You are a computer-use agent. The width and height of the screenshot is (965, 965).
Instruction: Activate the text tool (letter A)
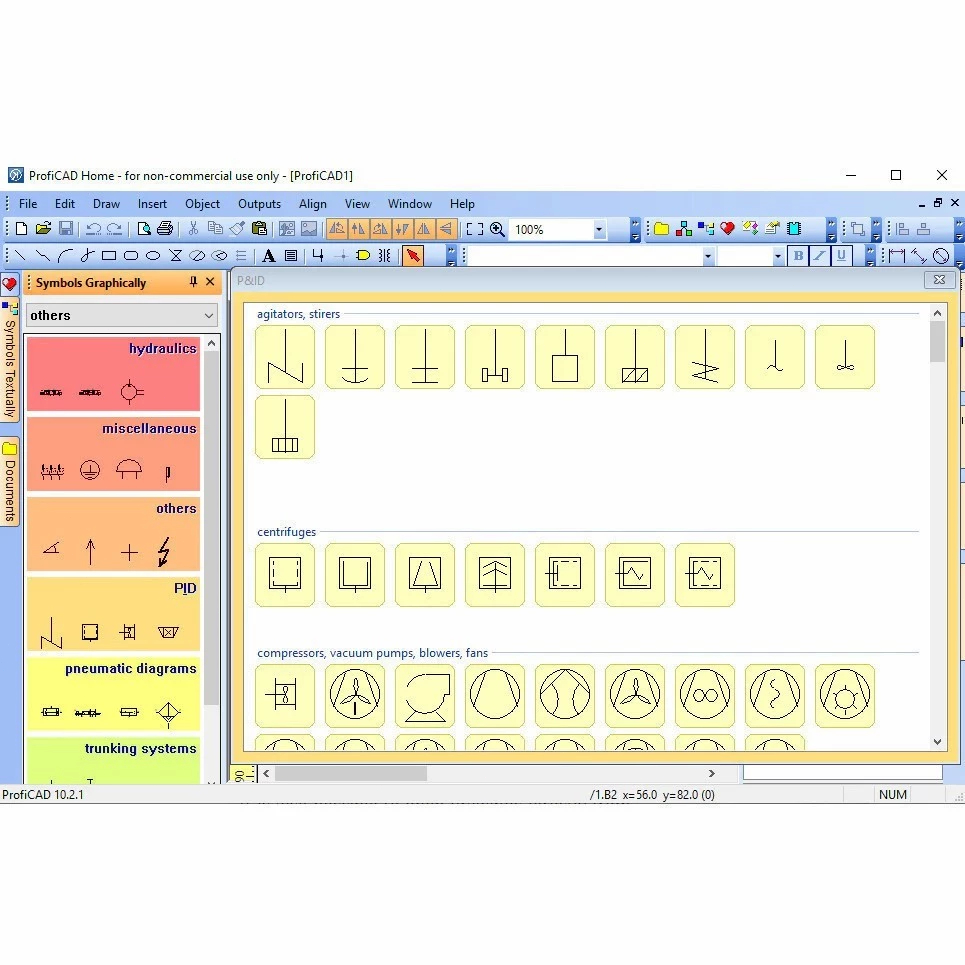pos(269,255)
